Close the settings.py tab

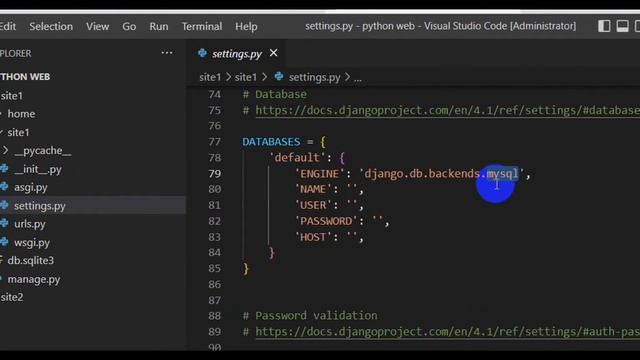tap(273, 53)
